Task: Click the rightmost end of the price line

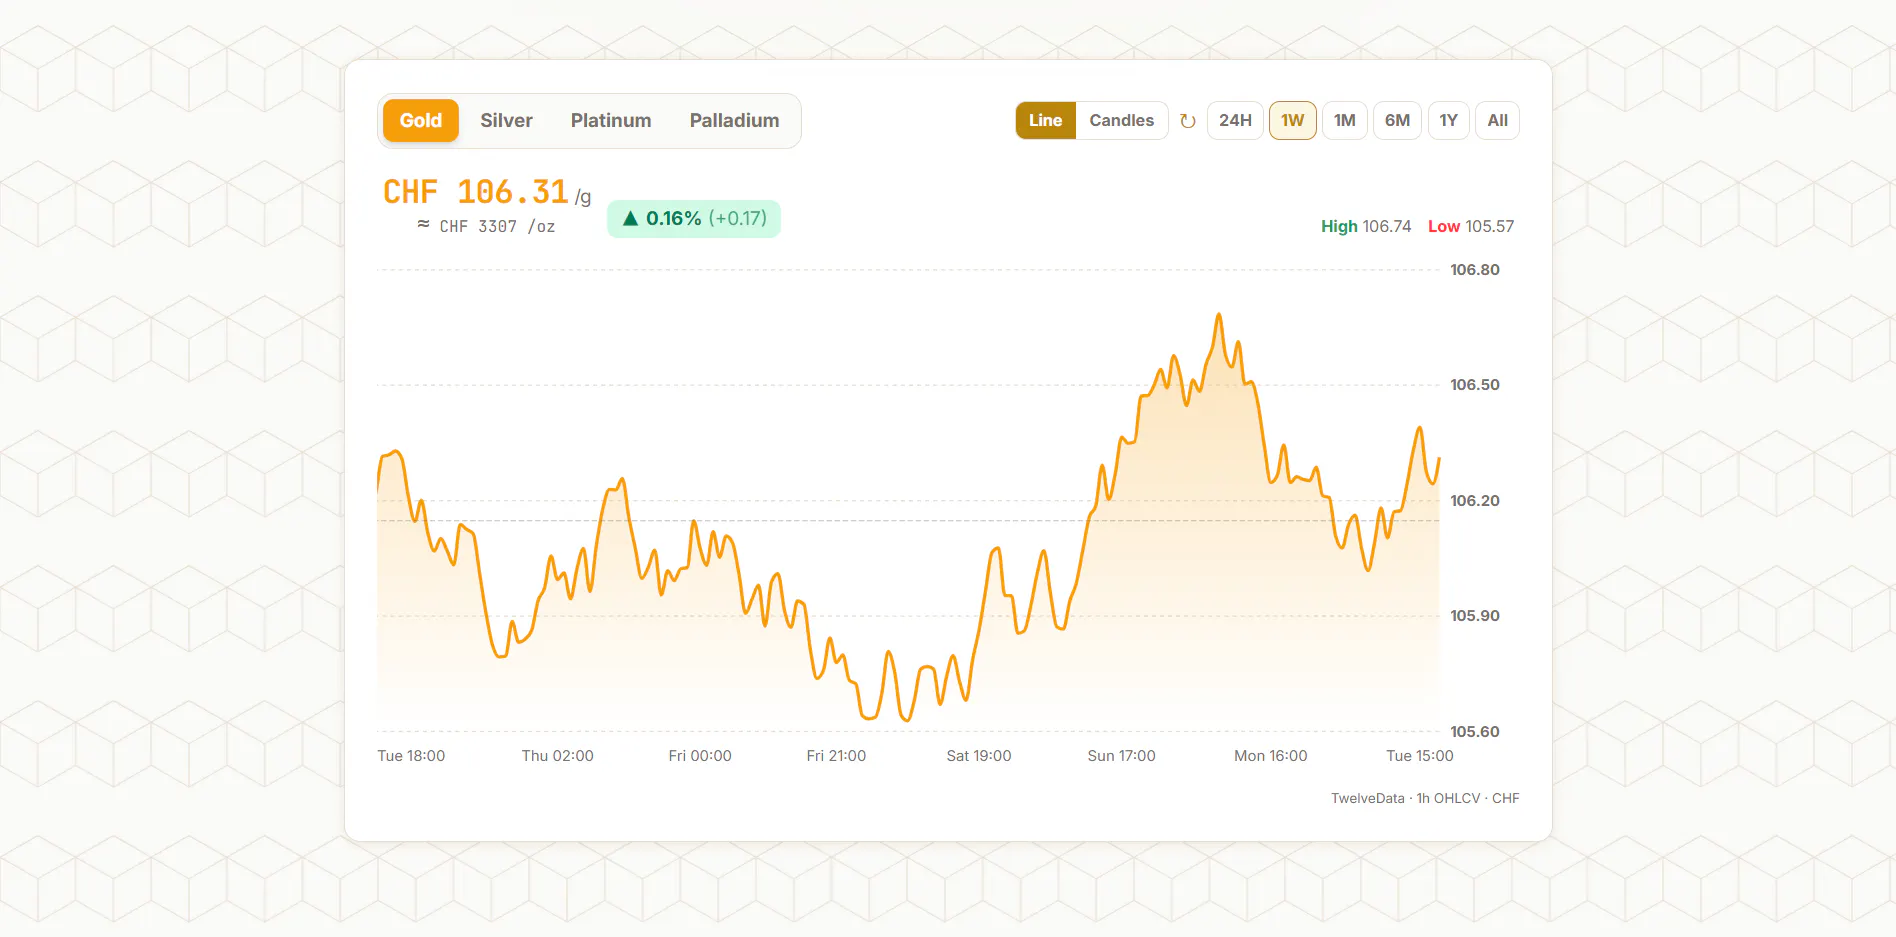Action: pyautogui.click(x=1439, y=458)
